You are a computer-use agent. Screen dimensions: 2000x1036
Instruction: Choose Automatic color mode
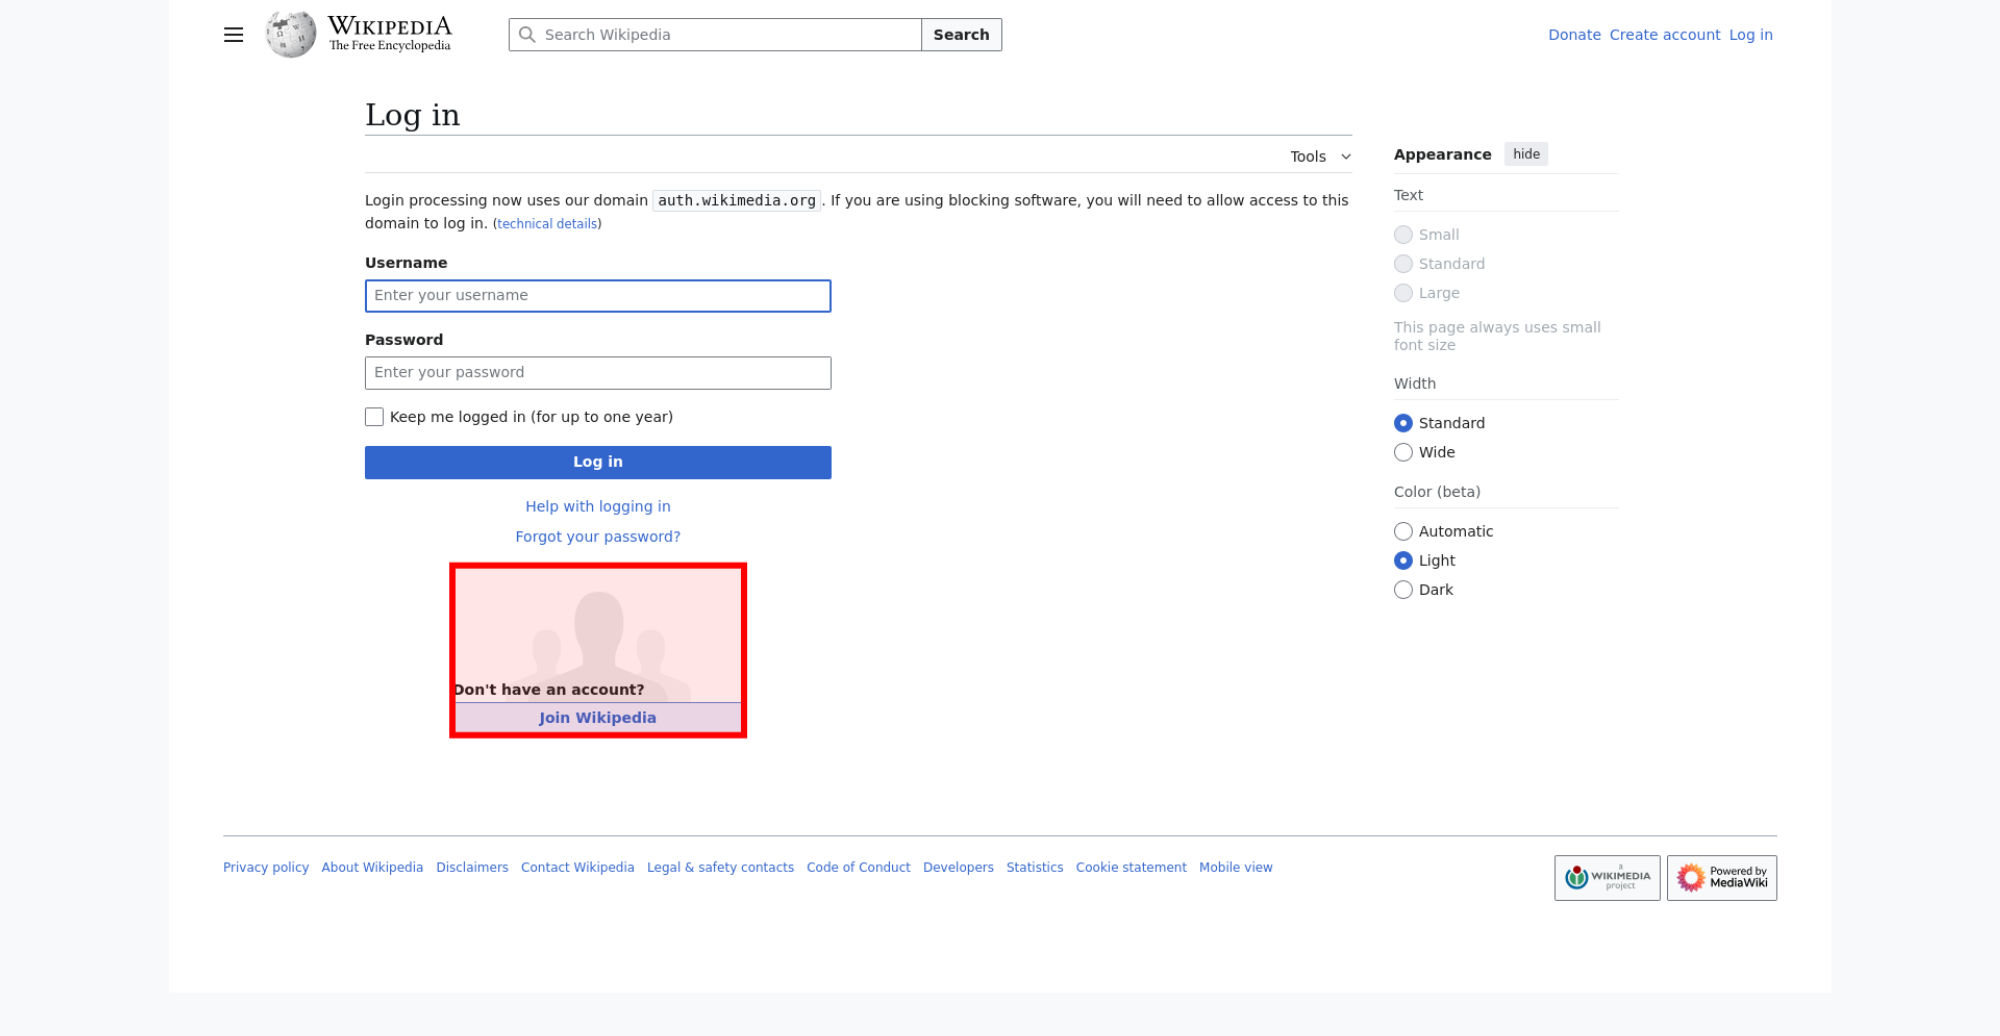coord(1403,532)
